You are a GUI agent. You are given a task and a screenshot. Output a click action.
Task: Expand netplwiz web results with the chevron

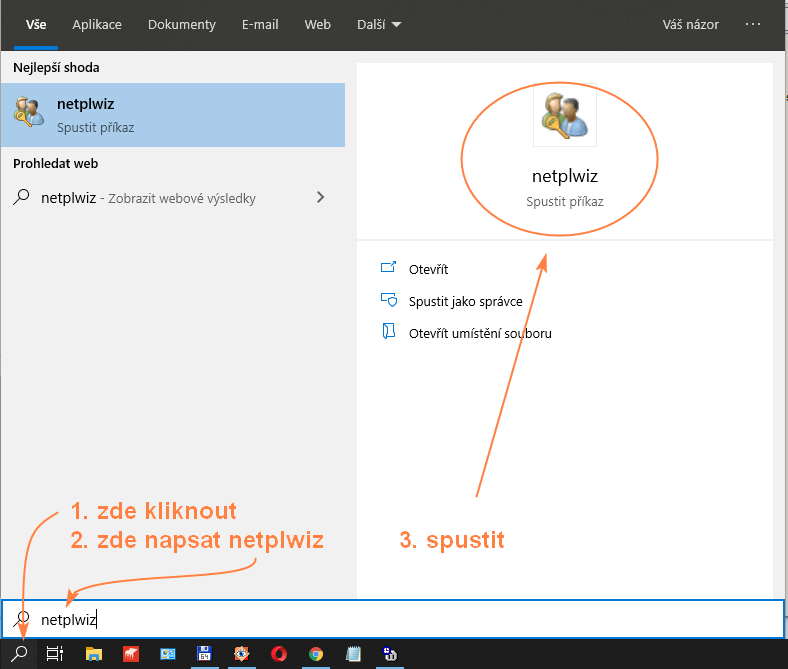point(320,197)
